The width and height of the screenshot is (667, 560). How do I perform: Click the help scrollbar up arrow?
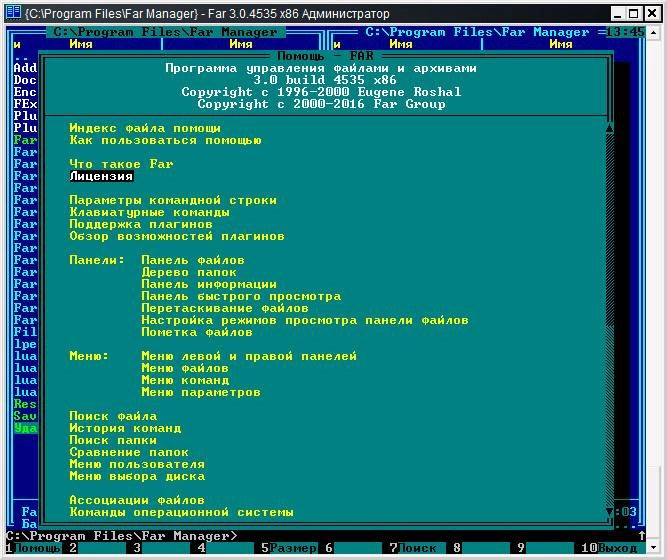tap(609, 128)
